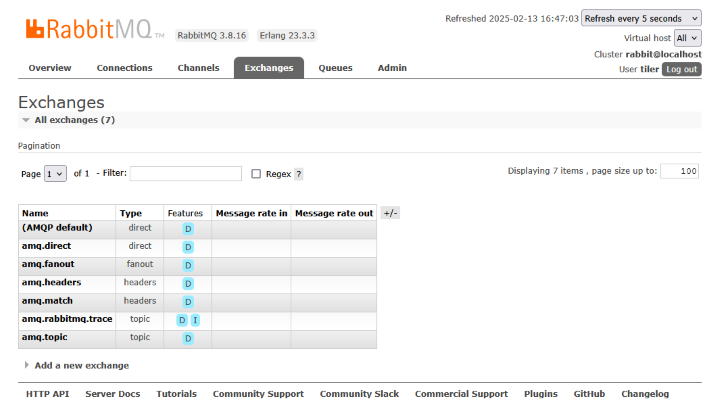Click the D badge in amq.direct row

coord(188,247)
